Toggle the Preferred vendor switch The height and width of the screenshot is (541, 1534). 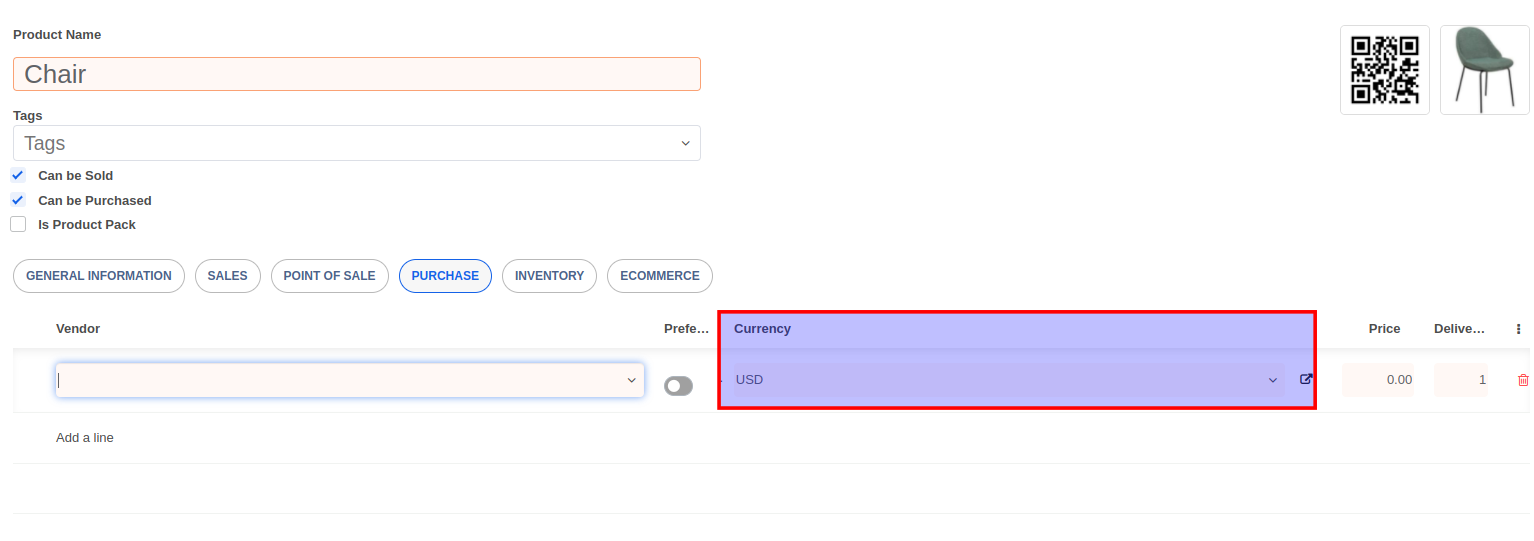(678, 386)
